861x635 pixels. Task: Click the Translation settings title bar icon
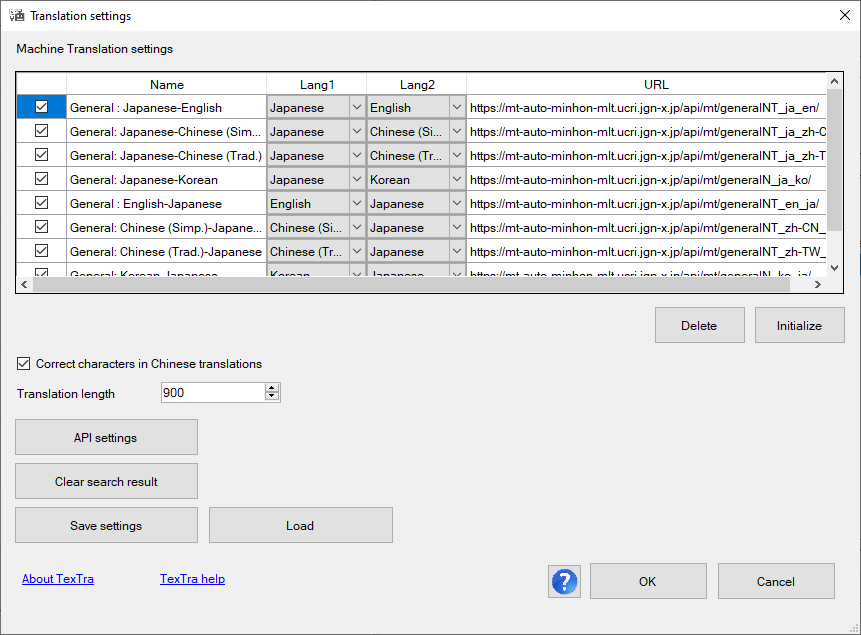click(17, 15)
